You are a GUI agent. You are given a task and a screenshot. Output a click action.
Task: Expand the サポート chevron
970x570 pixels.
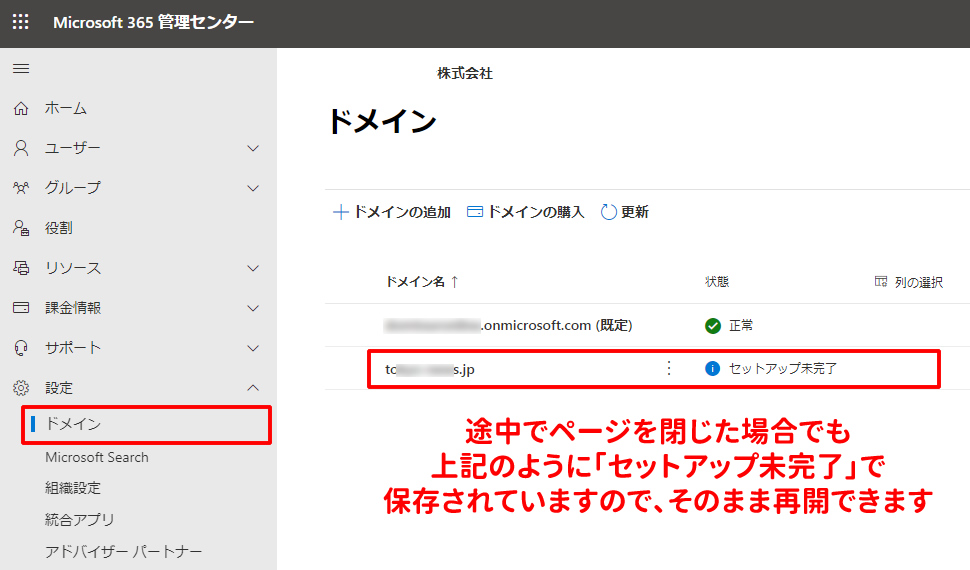[x=253, y=348]
